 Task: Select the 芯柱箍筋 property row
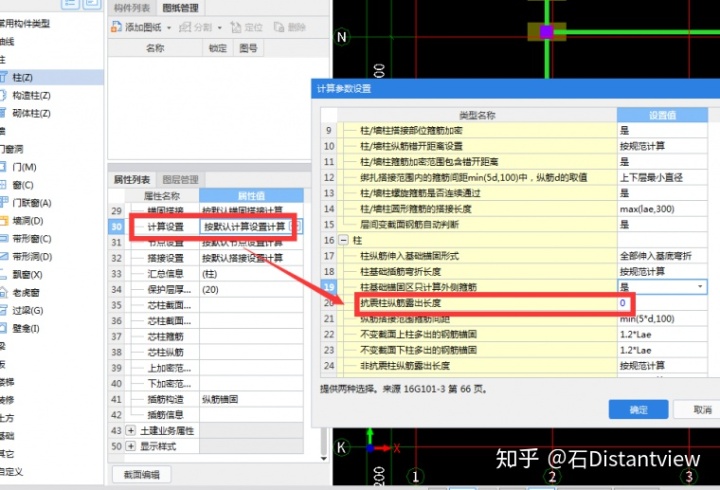206,336
